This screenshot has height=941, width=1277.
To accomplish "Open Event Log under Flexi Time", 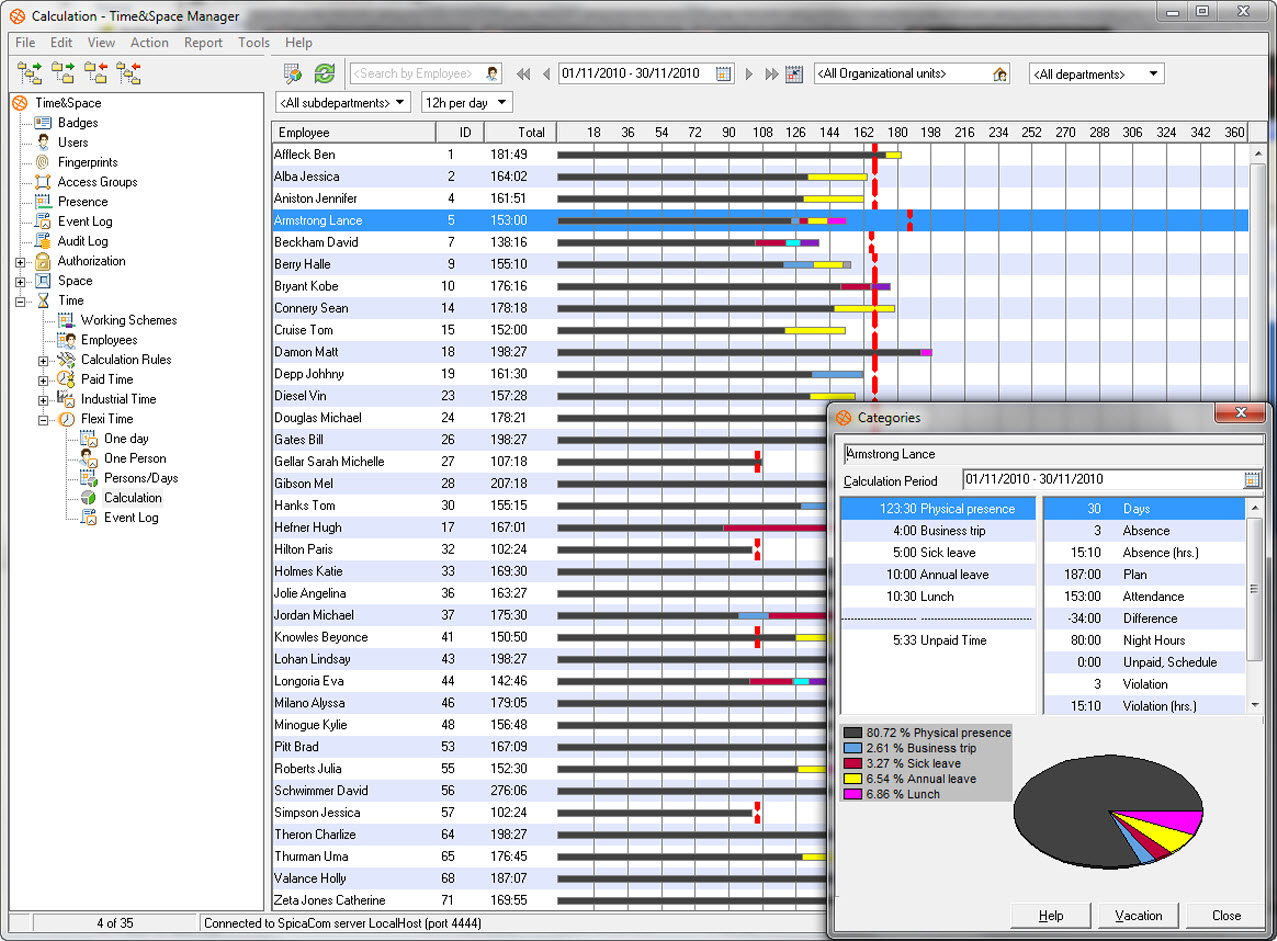I will 131,518.
